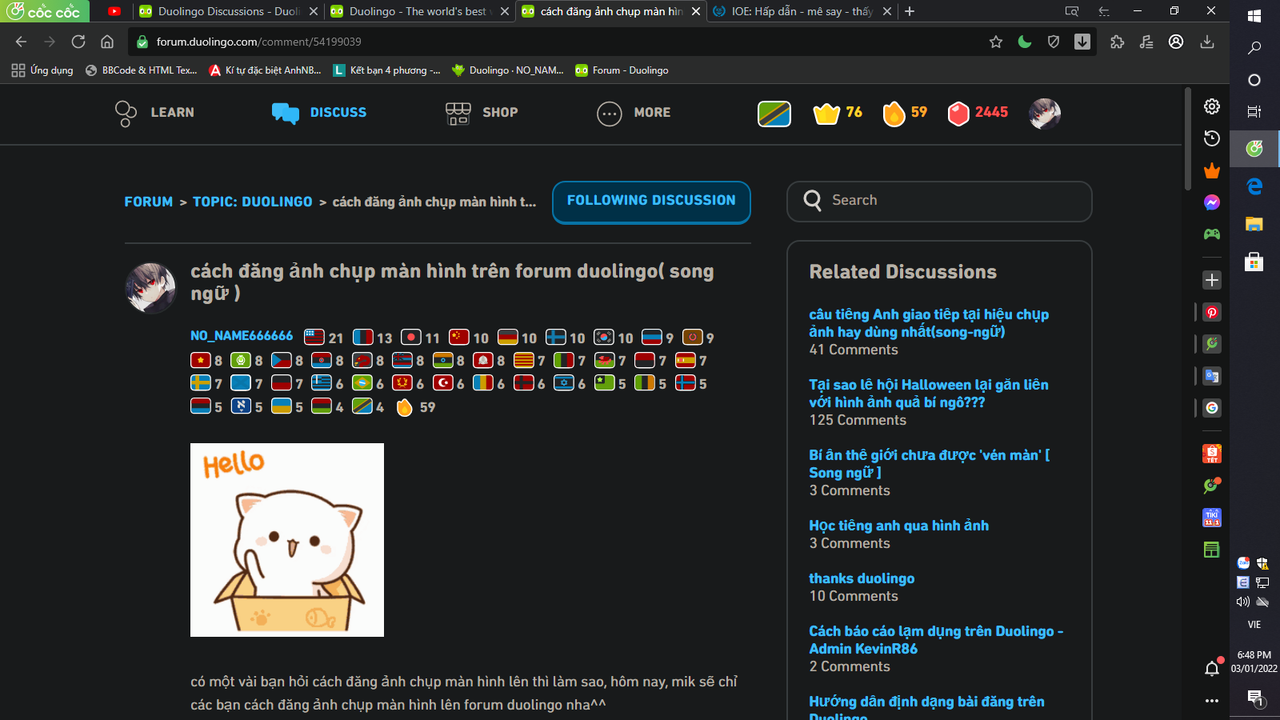Click the TOPIC: DUOLINGO breadcrumb link
This screenshot has height=720, width=1280.
pyautogui.click(x=252, y=202)
